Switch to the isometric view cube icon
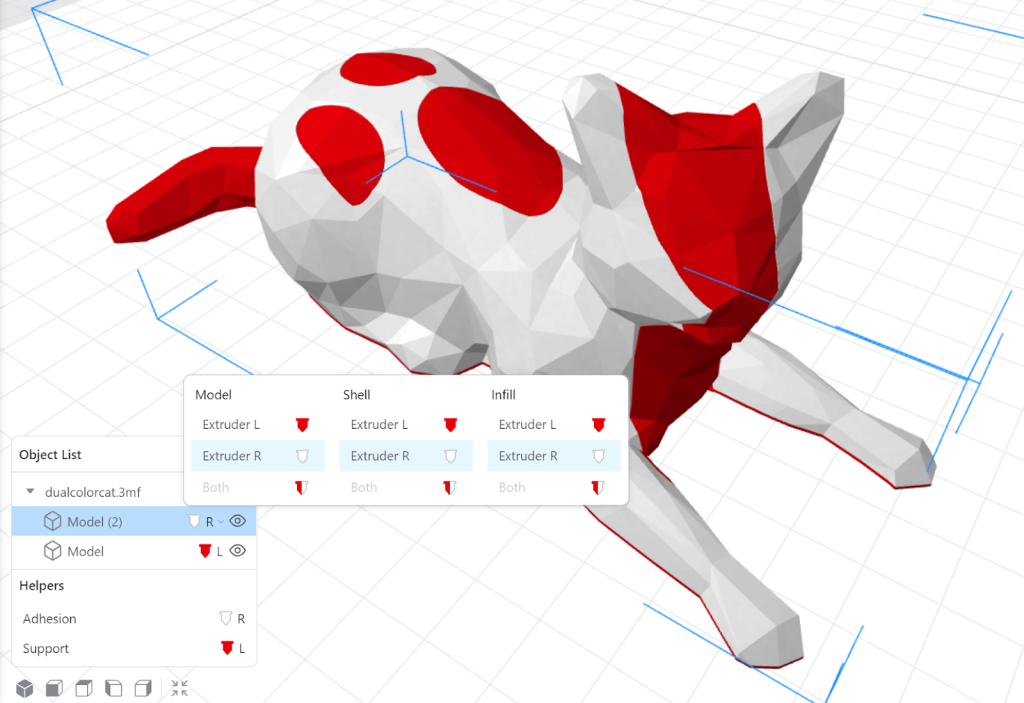Screen dimensions: 1024x703 click(24, 688)
